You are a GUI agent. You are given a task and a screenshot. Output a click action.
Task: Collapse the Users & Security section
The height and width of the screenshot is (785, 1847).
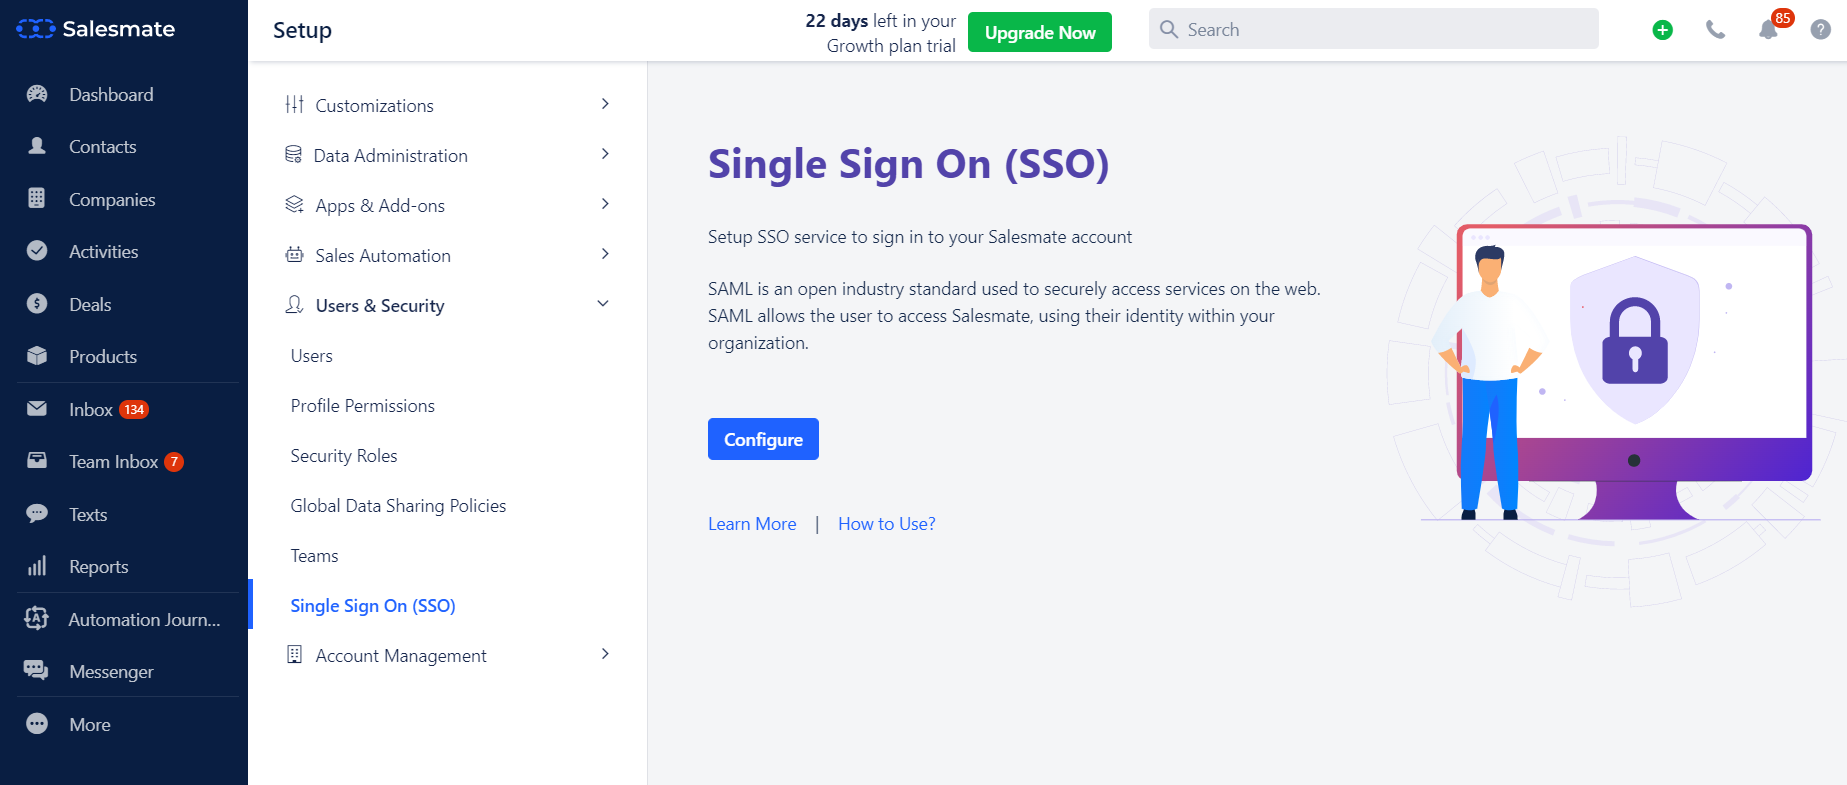[x=448, y=305]
